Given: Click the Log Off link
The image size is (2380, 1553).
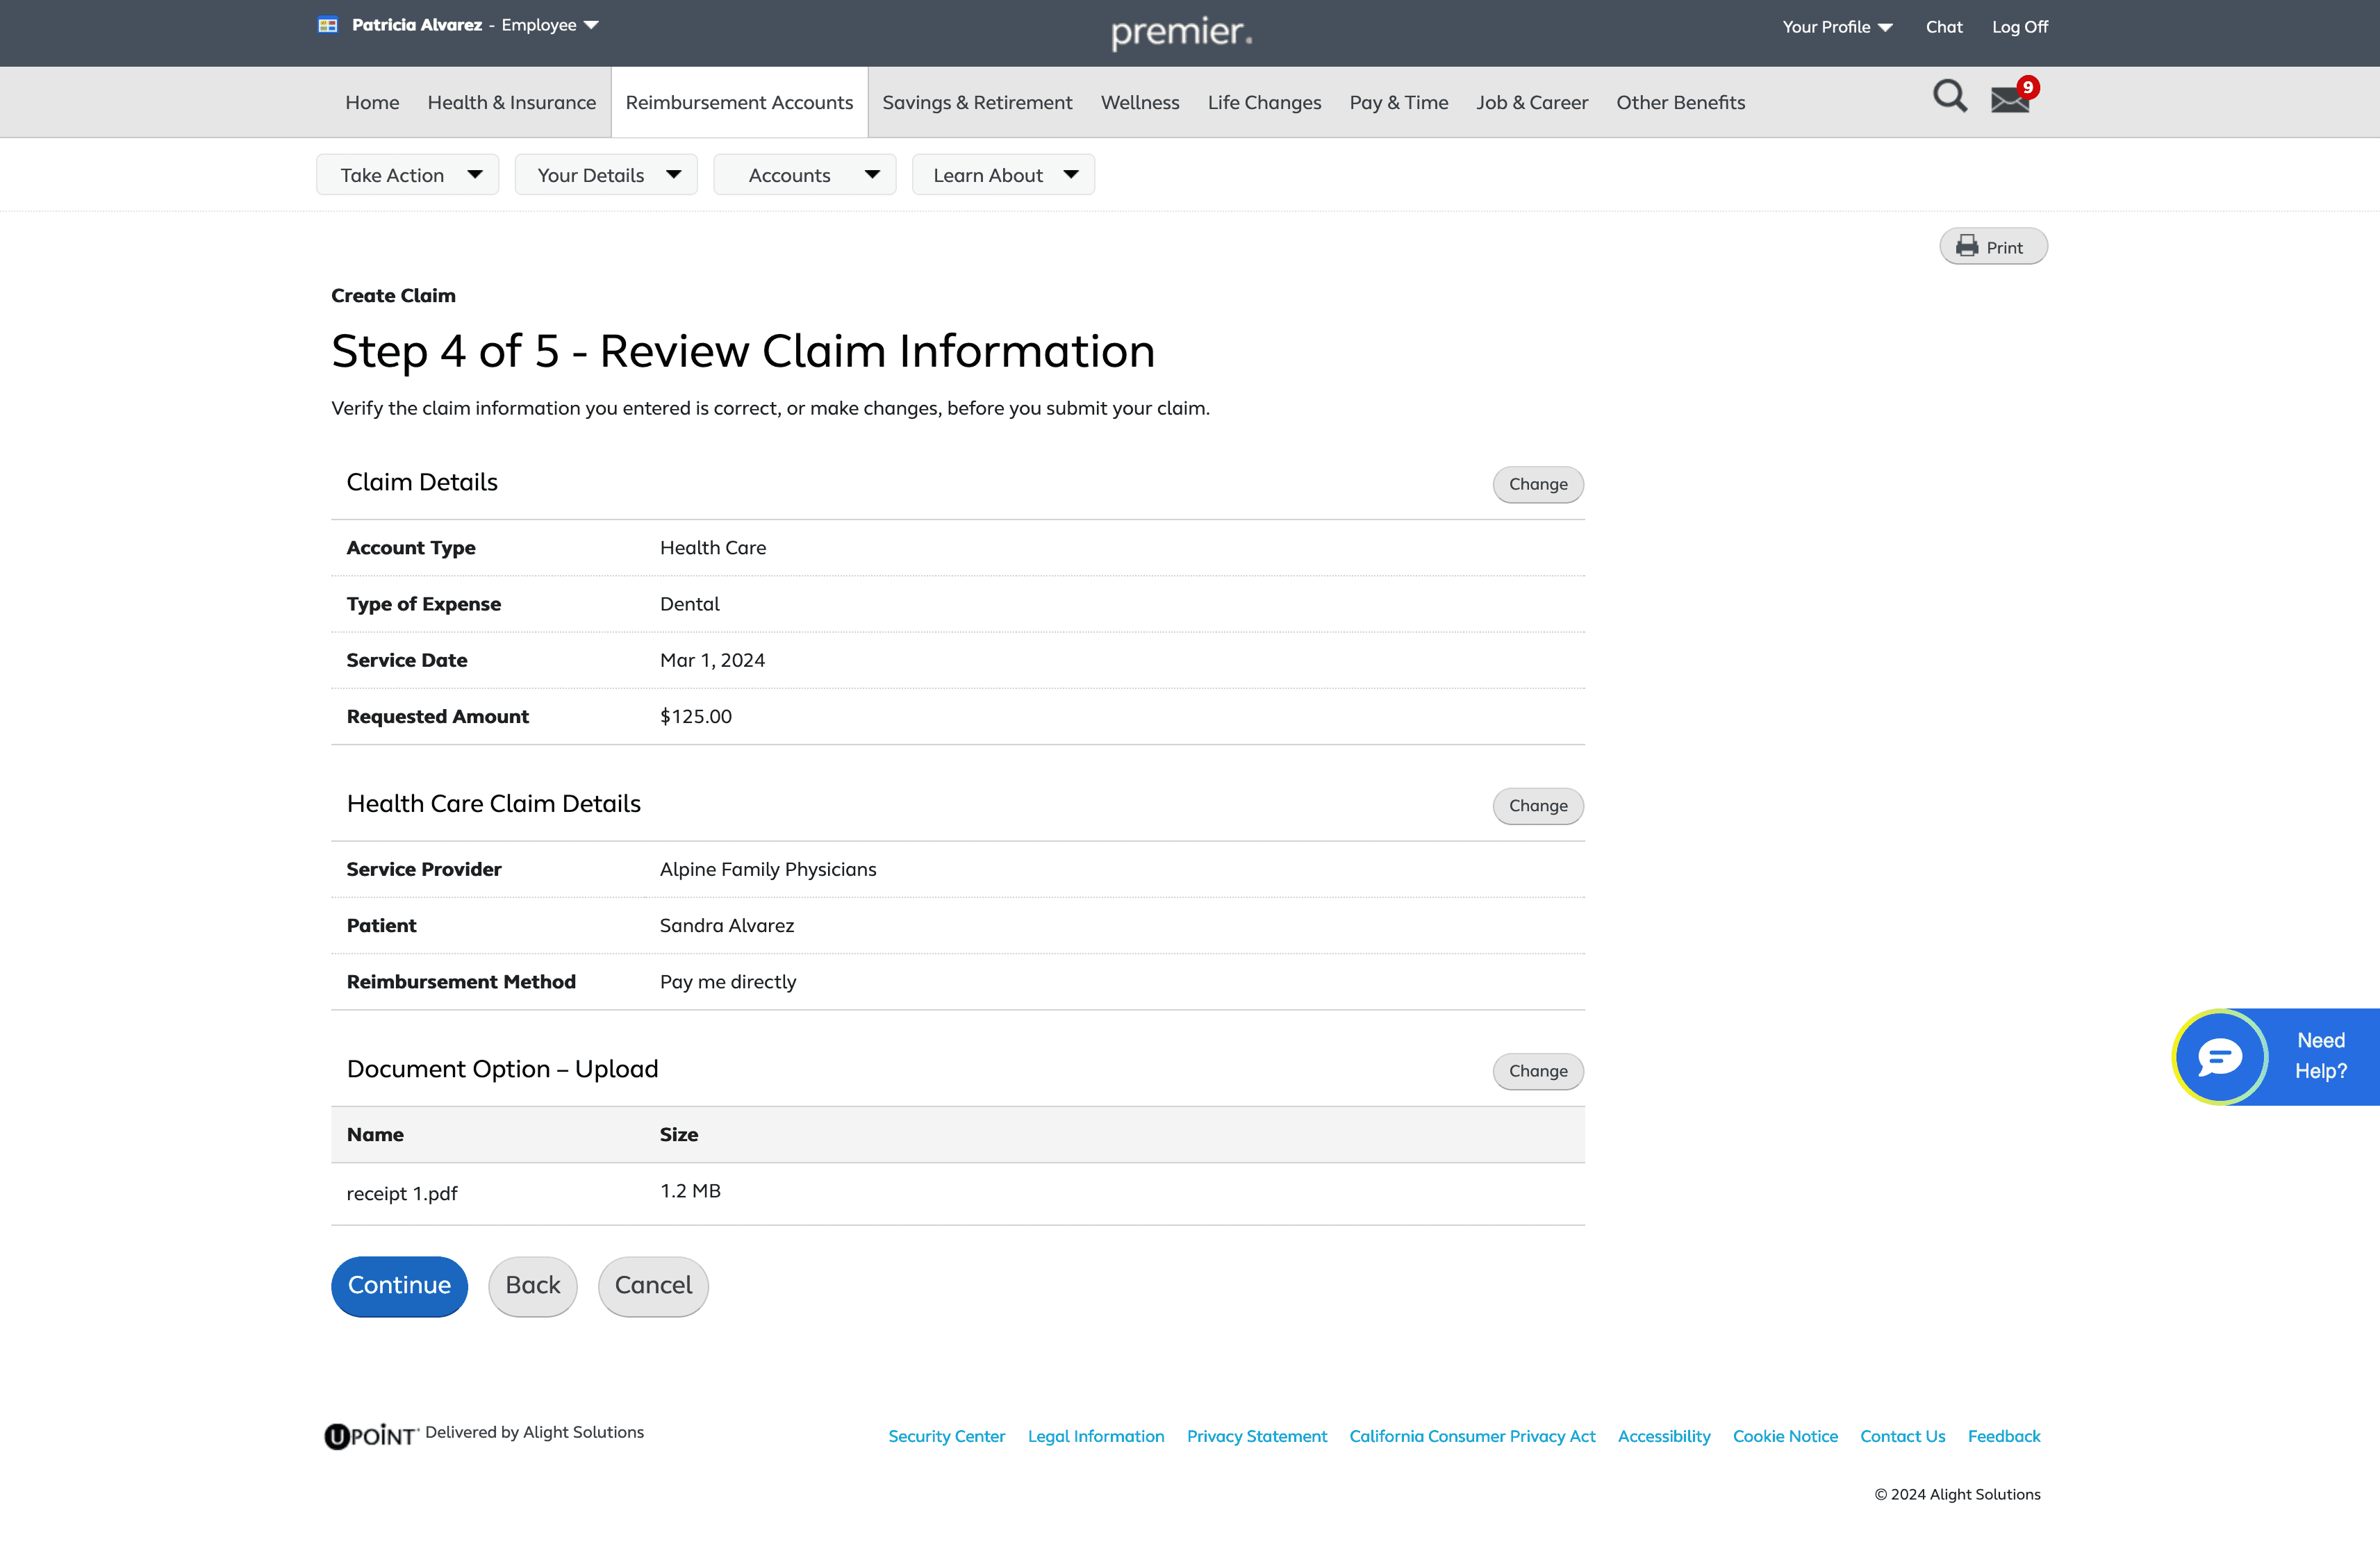Looking at the screenshot, I should coord(2020,27).
